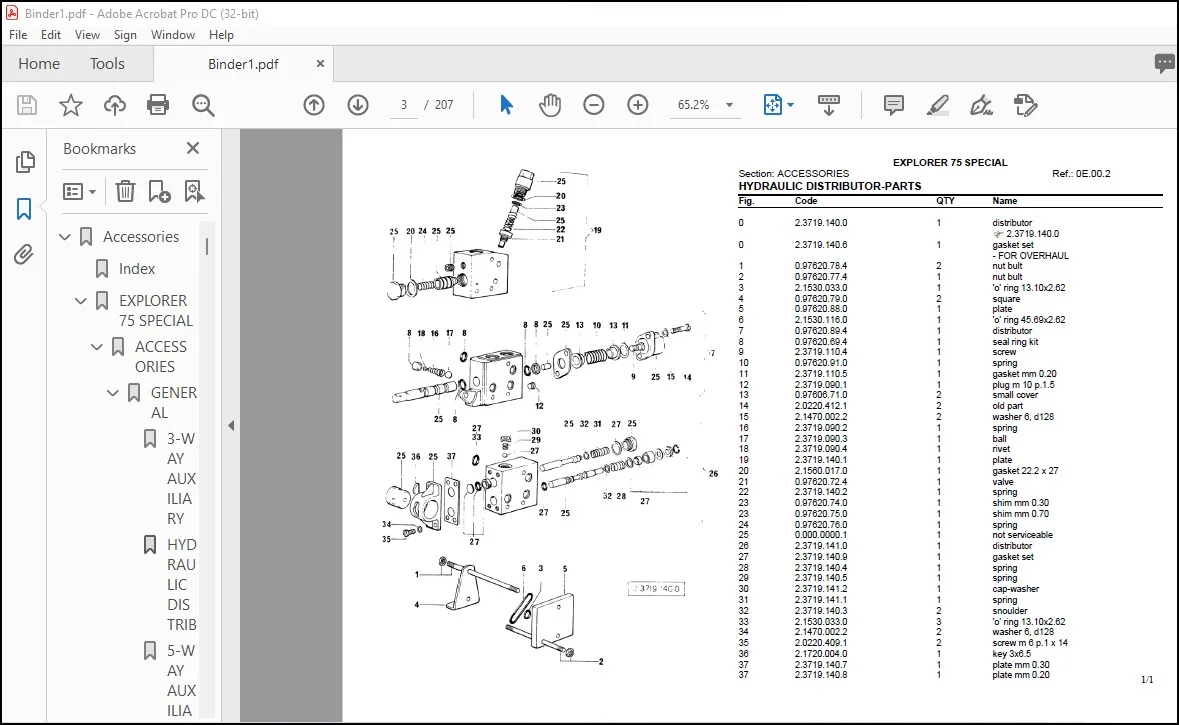The width and height of the screenshot is (1179, 725).
Task: Open the Help menu
Action: point(221,35)
